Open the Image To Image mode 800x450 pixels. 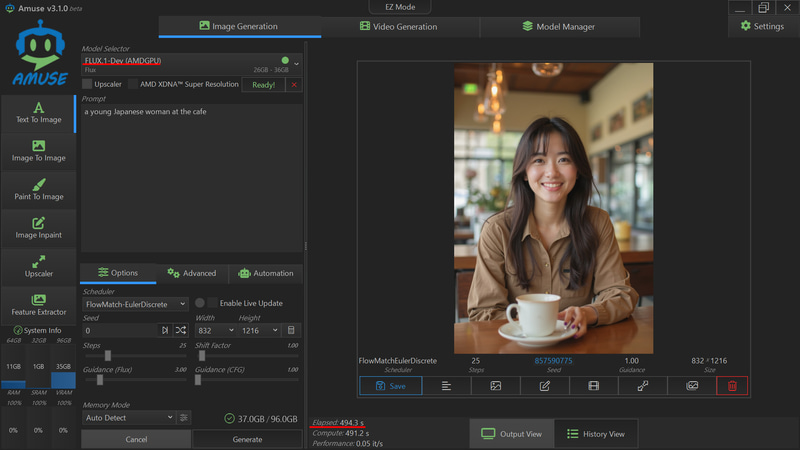[x=39, y=151]
